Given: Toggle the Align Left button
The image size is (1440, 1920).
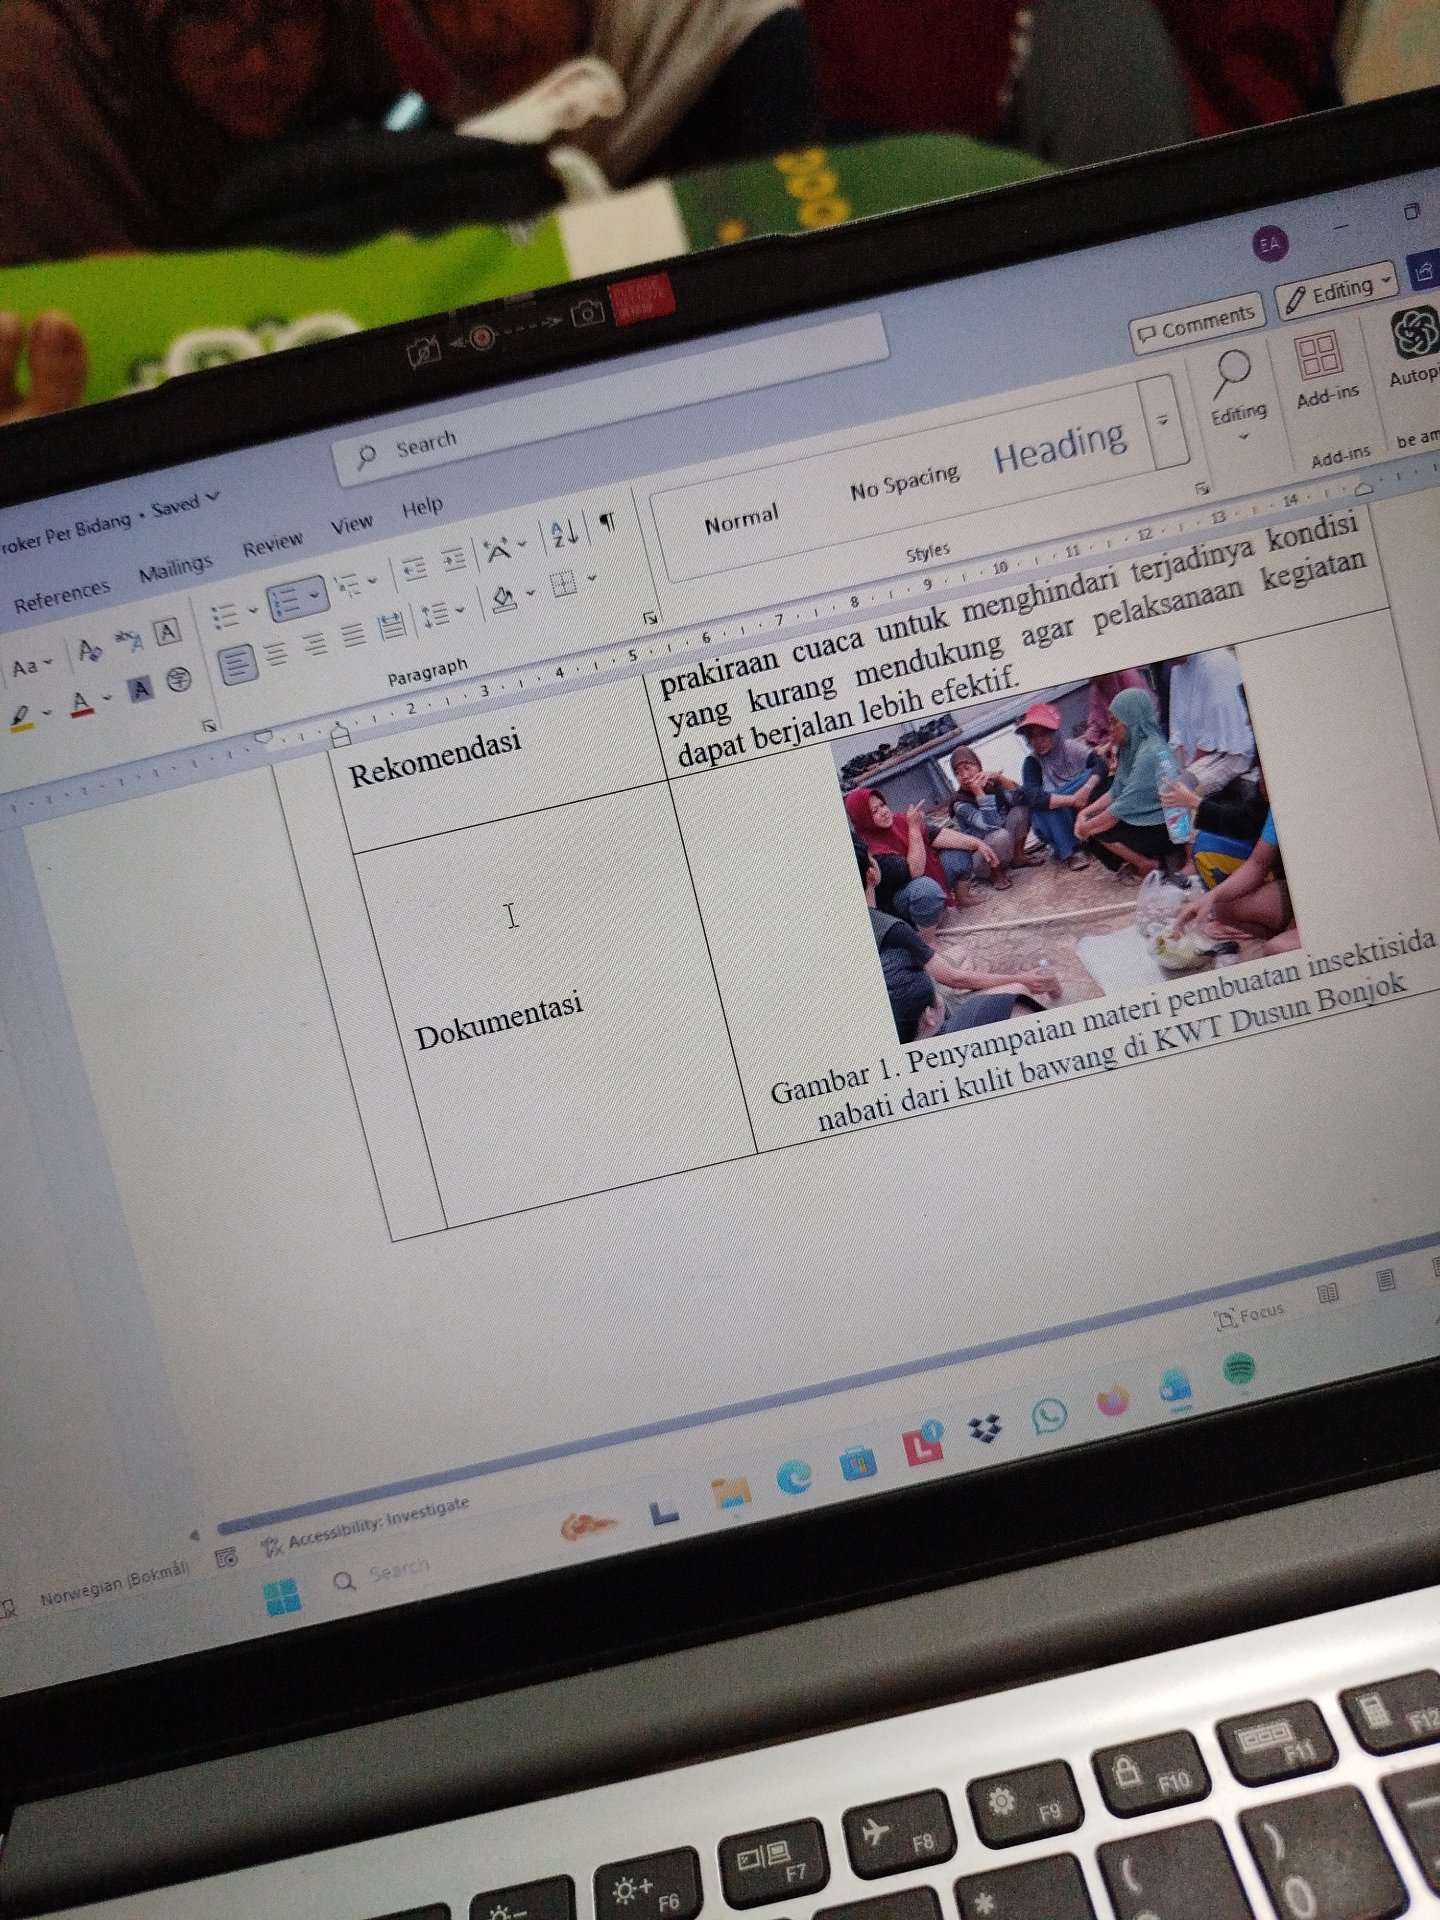Looking at the screenshot, I should tap(237, 663).
